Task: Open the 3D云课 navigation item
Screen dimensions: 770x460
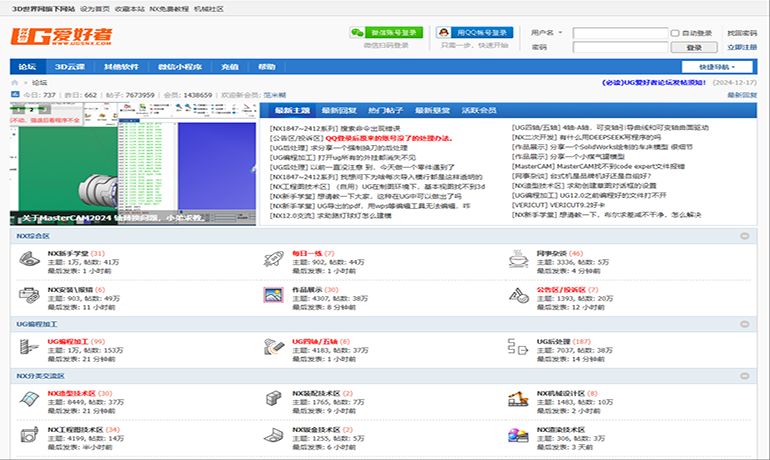Action: [x=70, y=67]
